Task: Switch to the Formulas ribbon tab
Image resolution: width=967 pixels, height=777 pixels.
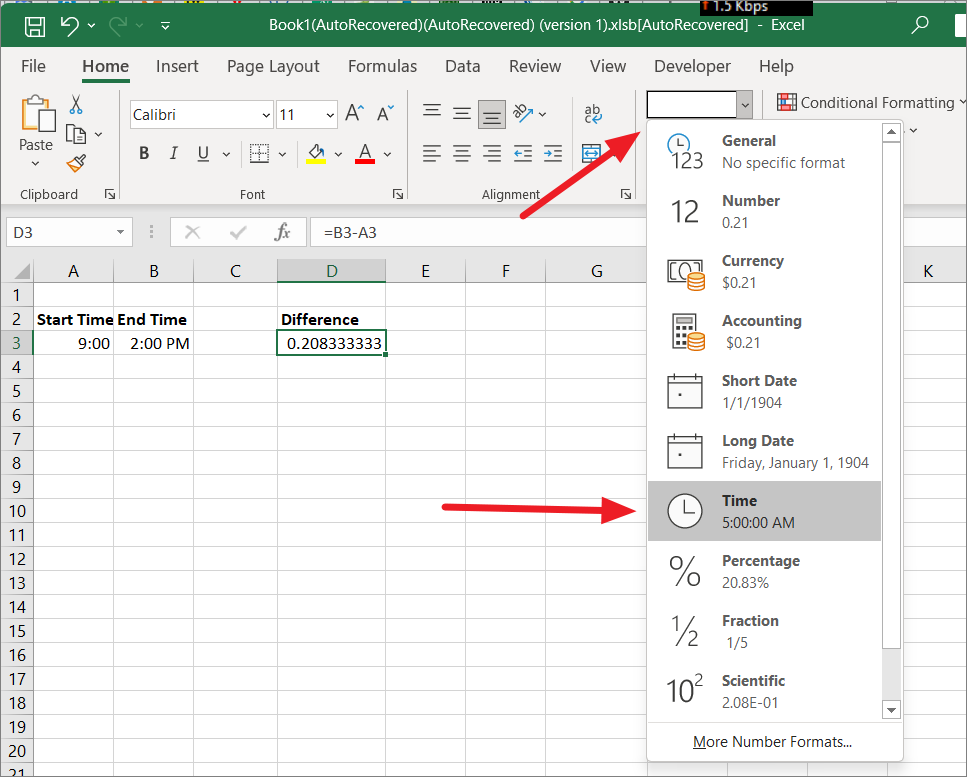Action: (x=382, y=66)
